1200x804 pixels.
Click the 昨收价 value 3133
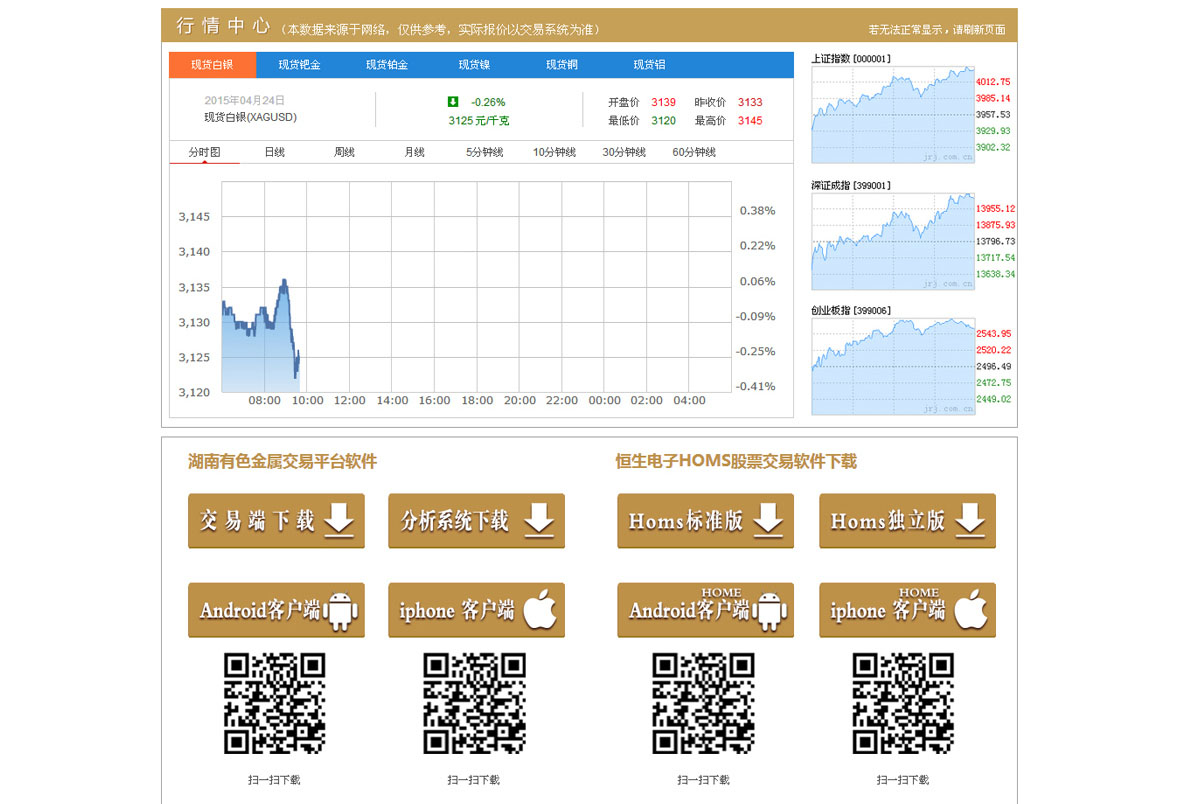point(750,102)
